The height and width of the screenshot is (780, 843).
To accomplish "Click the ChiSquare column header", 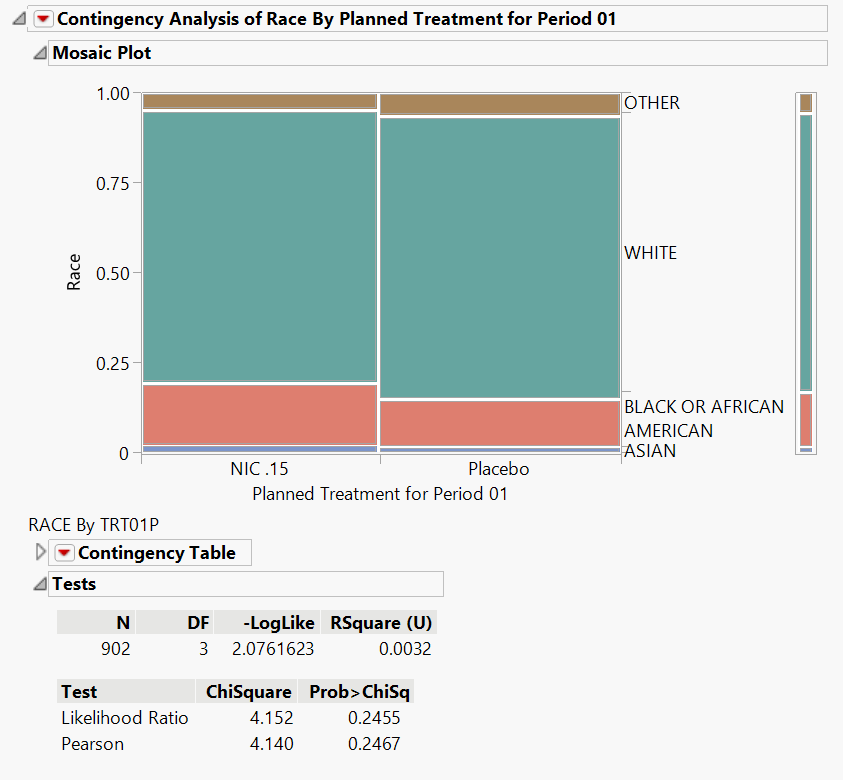I will [248, 692].
